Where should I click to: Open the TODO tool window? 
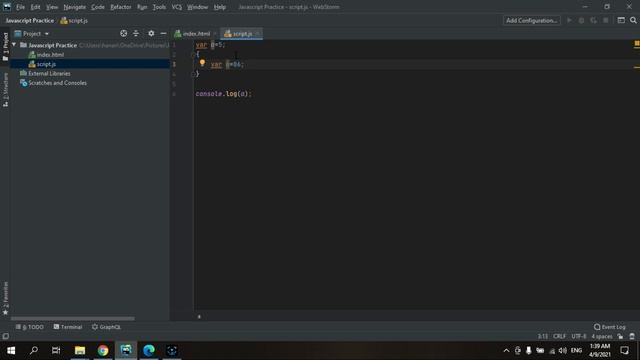(x=29, y=327)
